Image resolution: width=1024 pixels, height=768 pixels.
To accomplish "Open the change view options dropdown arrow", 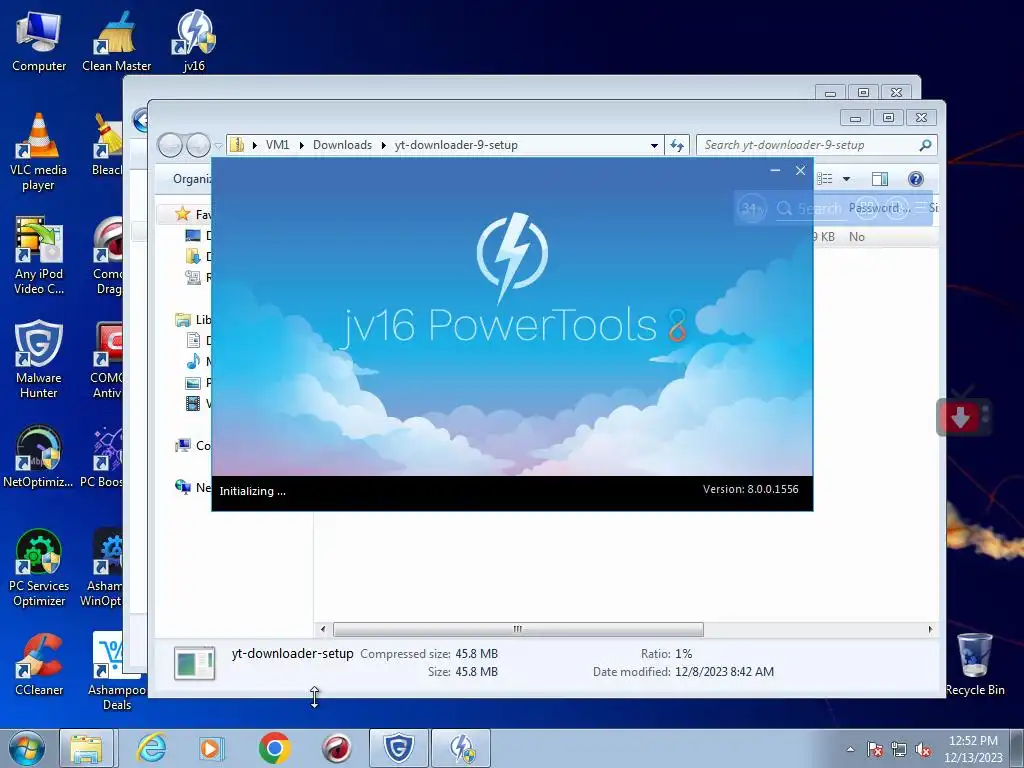I will click(846, 179).
